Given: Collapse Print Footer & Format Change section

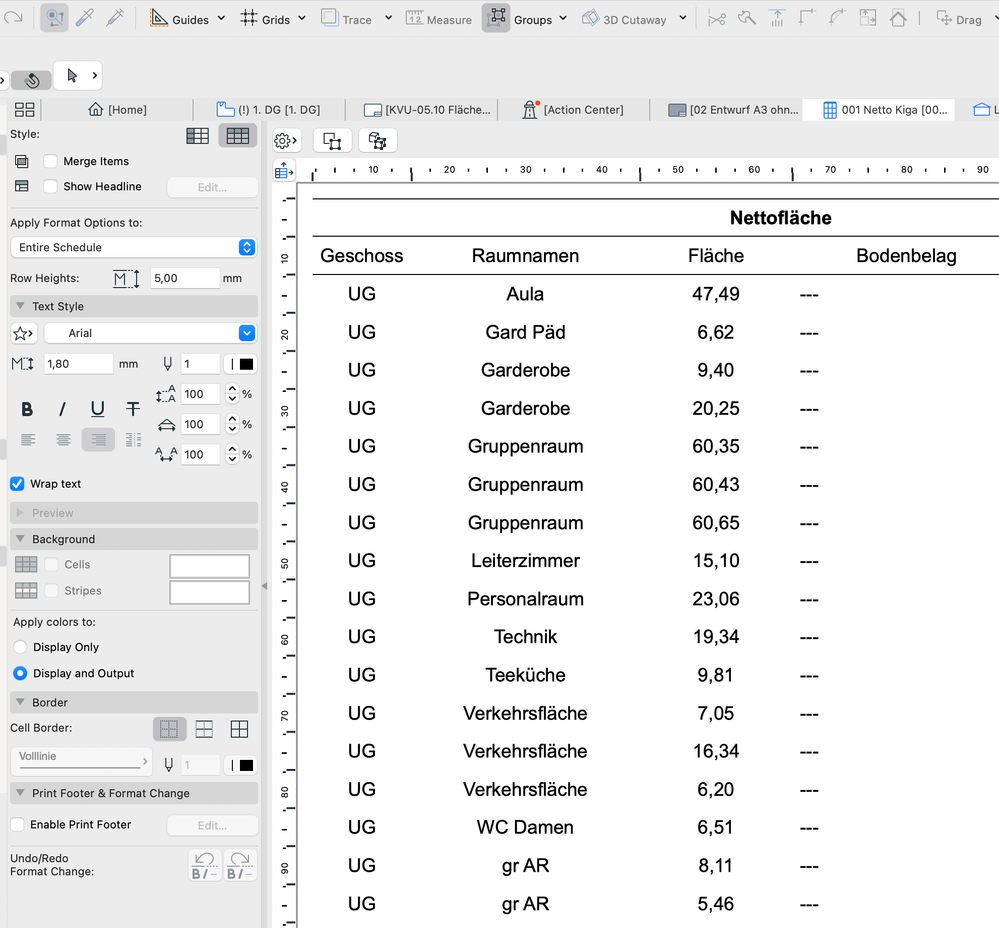Looking at the screenshot, I should pos(134,793).
